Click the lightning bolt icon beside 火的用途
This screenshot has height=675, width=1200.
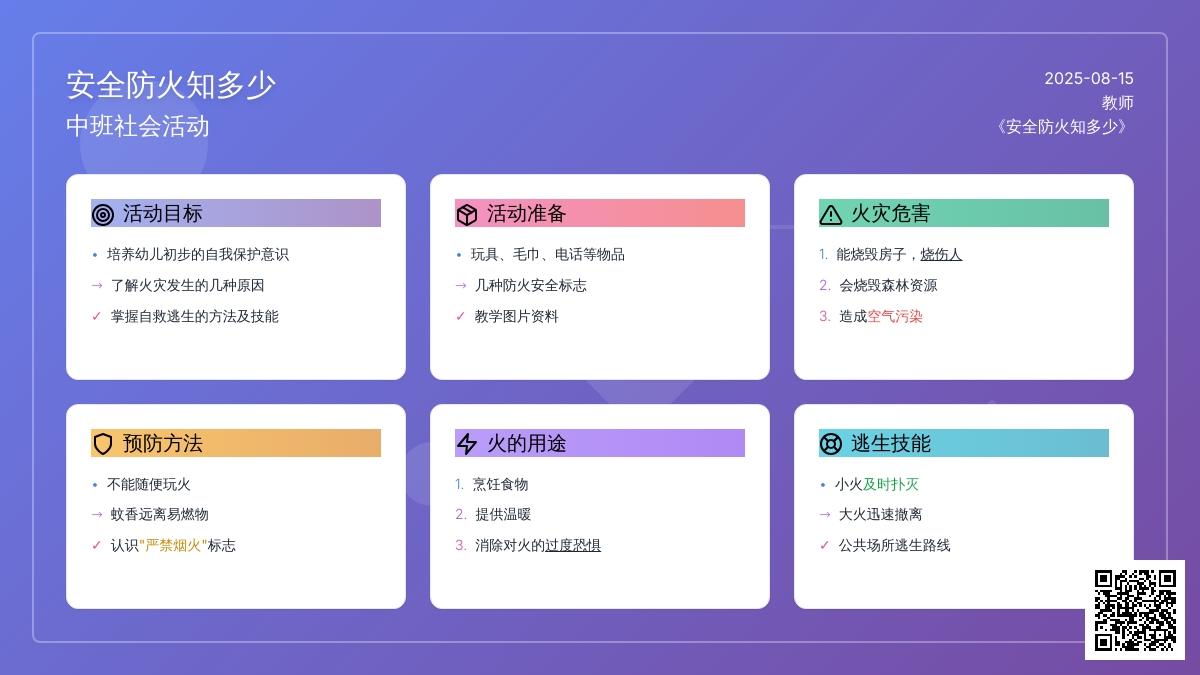tap(467, 444)
